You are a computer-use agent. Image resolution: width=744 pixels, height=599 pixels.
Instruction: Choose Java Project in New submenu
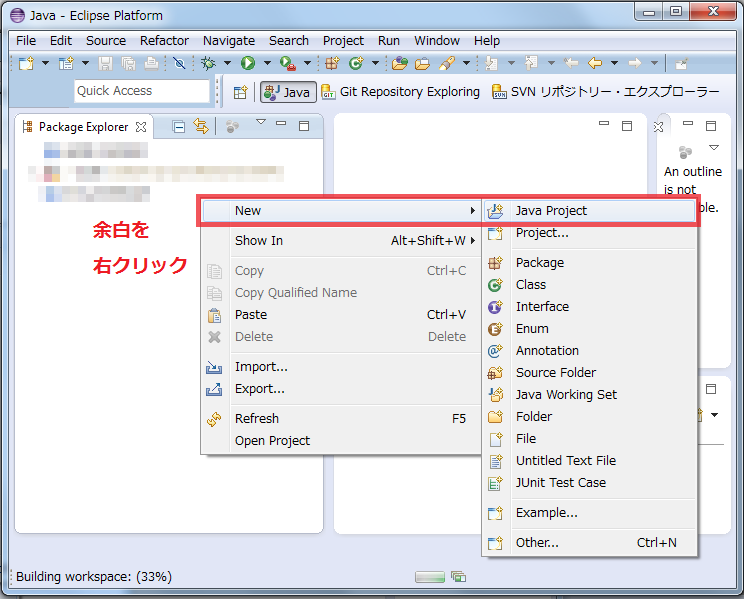(590, 211)
